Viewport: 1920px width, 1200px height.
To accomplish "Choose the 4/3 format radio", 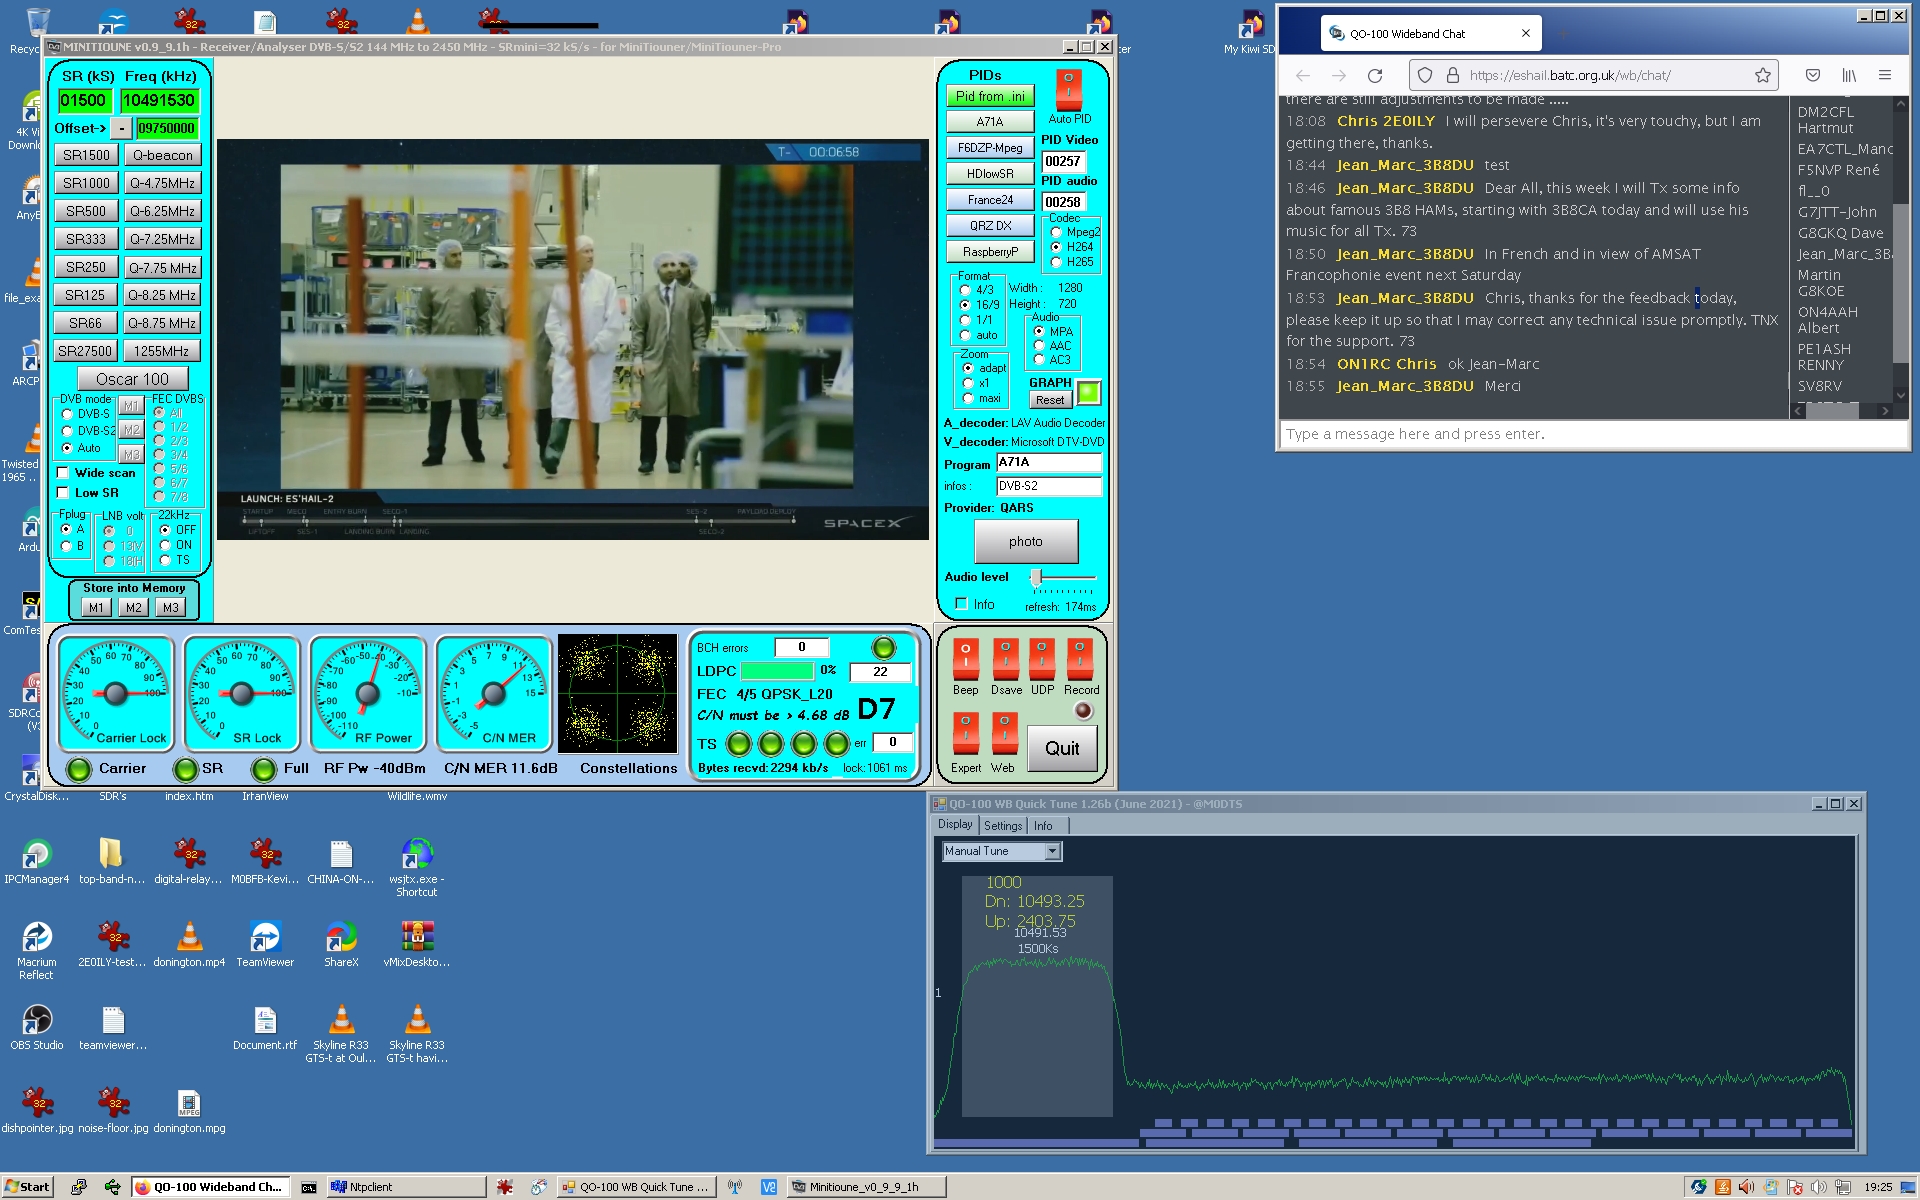I will (965, 290).
